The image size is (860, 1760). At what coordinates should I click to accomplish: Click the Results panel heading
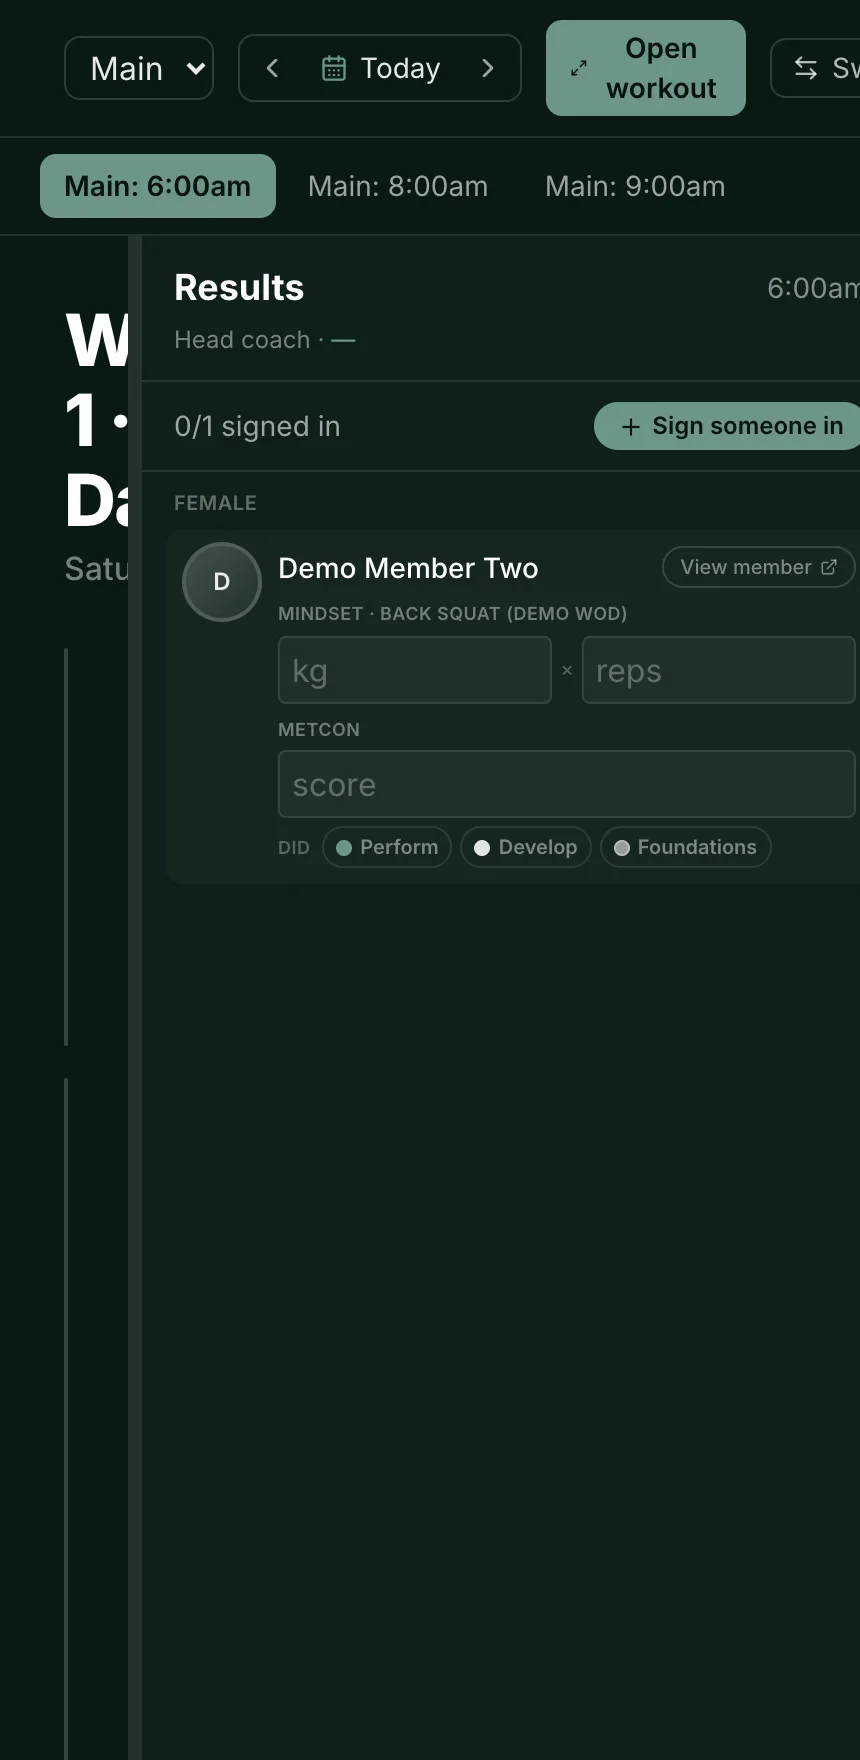coord(239,288)
